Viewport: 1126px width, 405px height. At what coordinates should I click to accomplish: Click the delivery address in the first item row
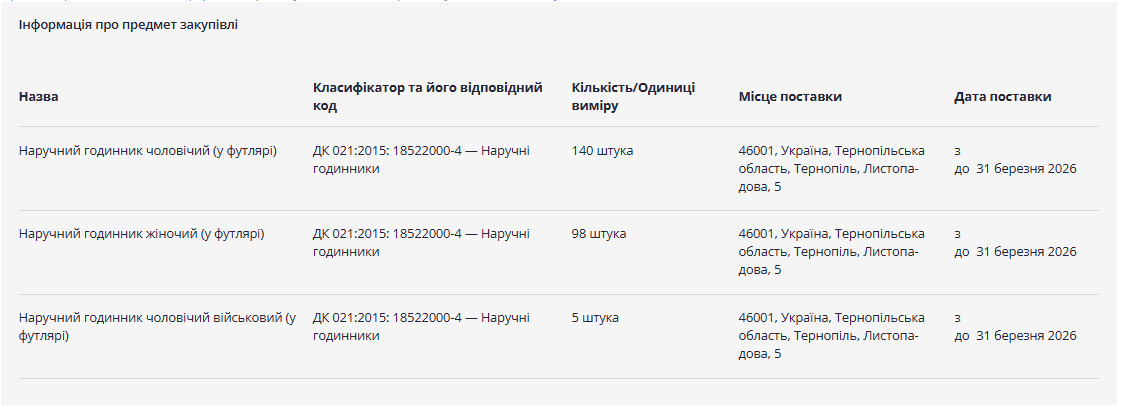pos(831,169)
